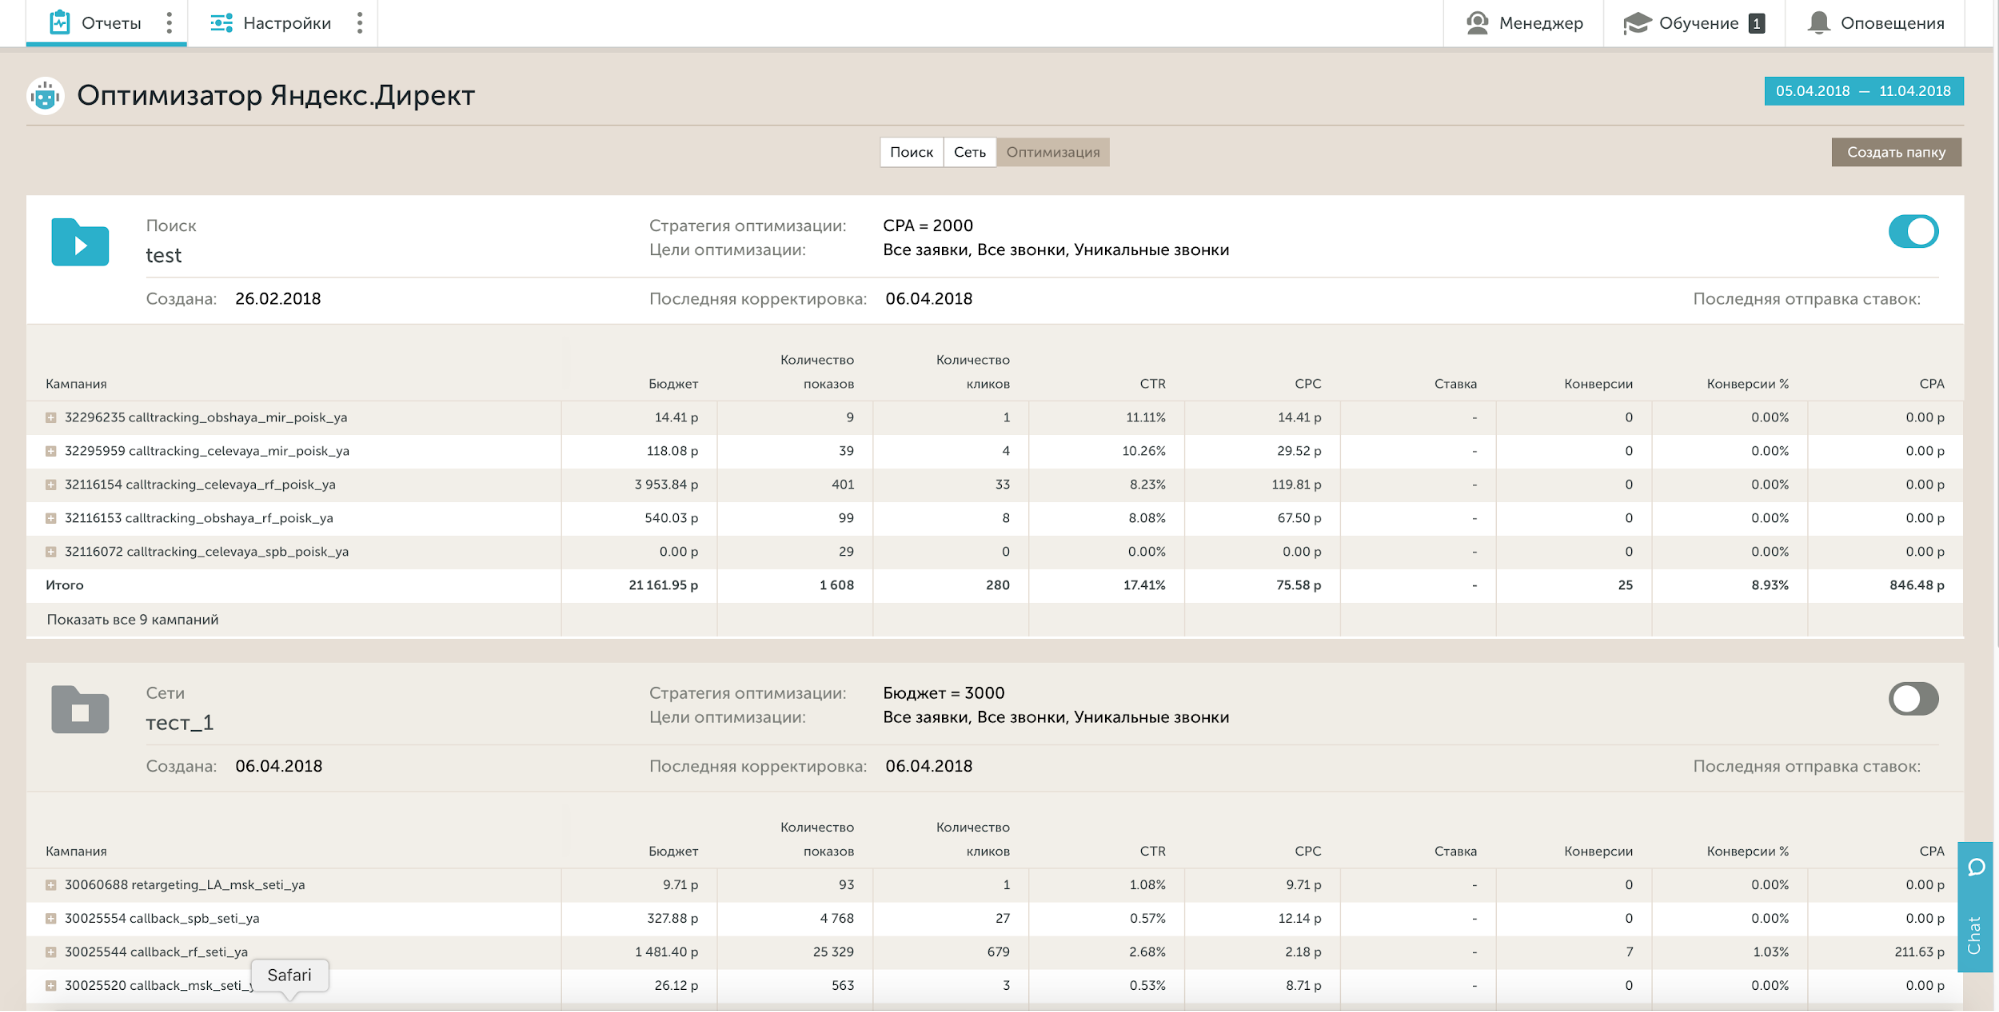Image resolution: width=1999 pixels, height=1012 pixels.
Task: Switch to the Сеть tab
Action: point(969,152)
